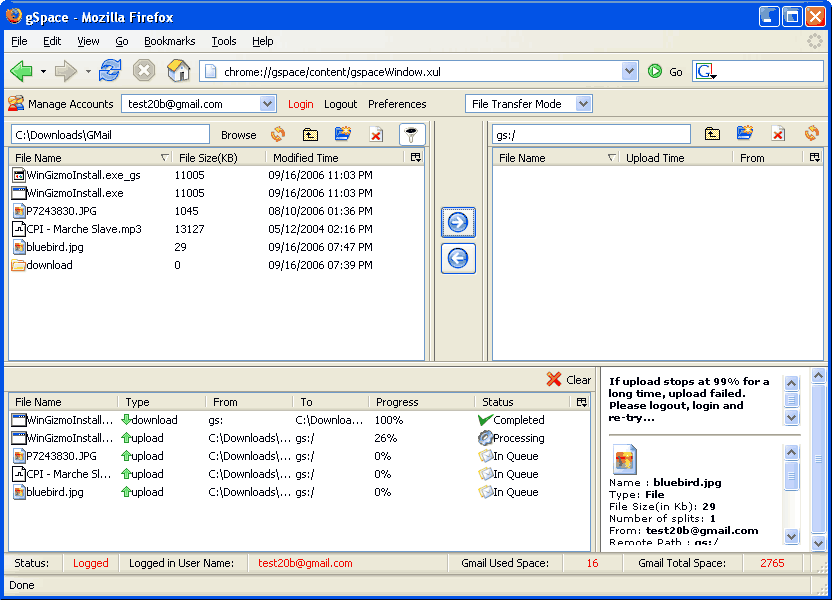This screenshot has height=600, width=832.
Task: Toggle the local file filter funnel
Action: [x=412, y=134]
